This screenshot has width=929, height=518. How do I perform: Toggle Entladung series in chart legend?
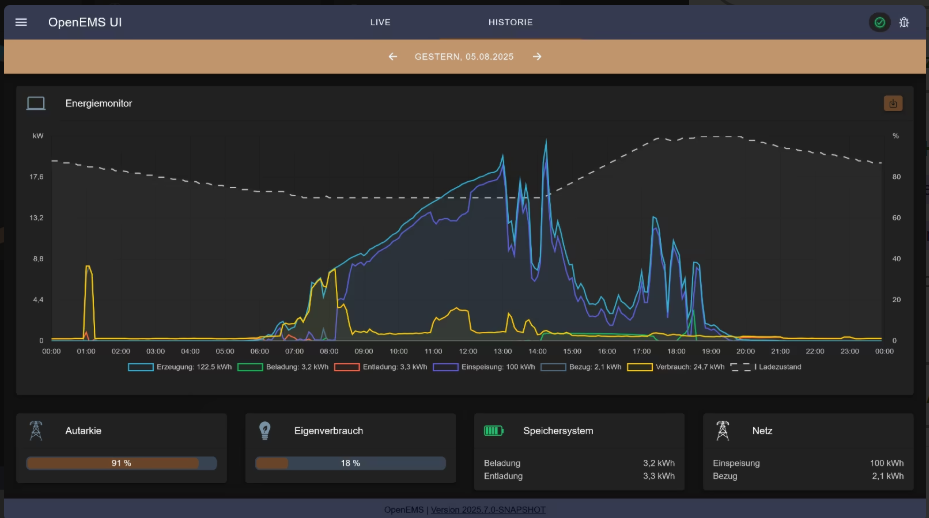(x=380, y=367)
